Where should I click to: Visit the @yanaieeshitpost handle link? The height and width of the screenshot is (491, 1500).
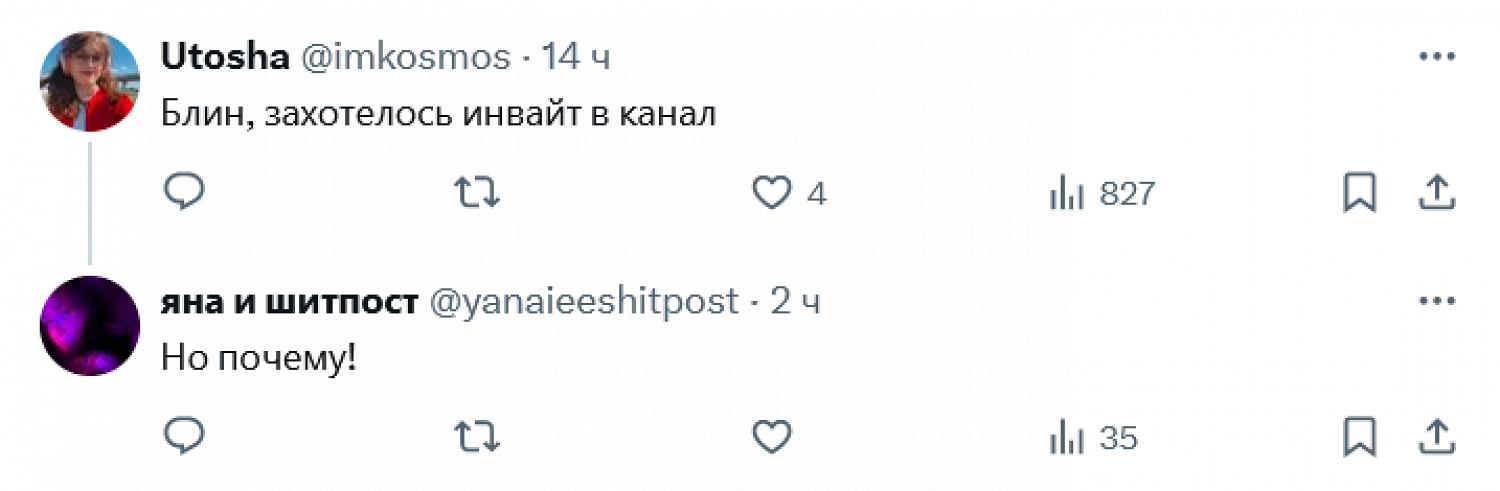click(x=584, y=302)
